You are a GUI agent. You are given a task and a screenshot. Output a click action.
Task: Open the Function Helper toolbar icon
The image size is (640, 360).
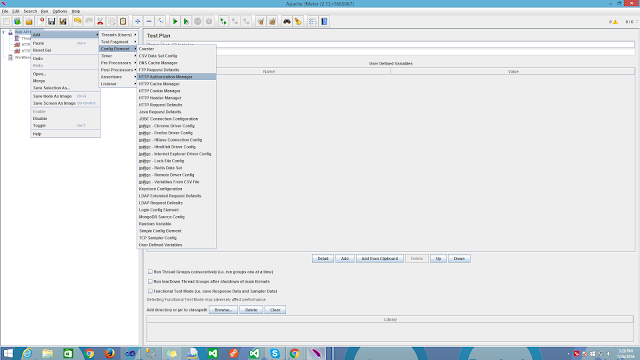pyautogui.click(x=313, y=21)
